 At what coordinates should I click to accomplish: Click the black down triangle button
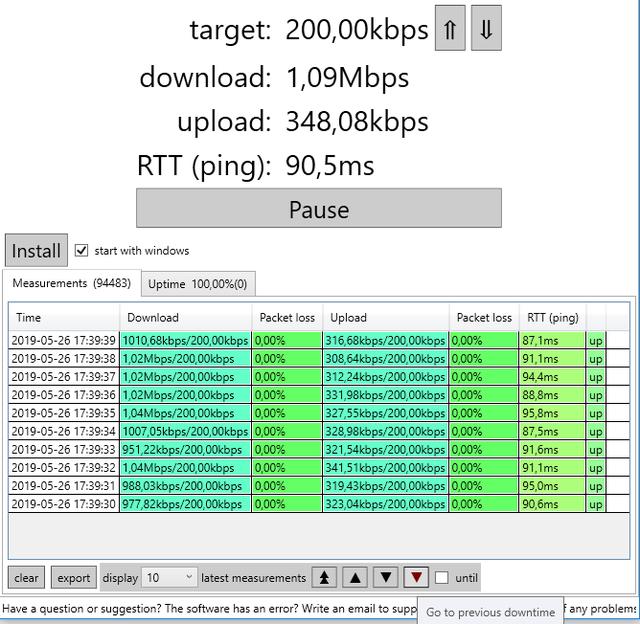[x=386, y=577]
